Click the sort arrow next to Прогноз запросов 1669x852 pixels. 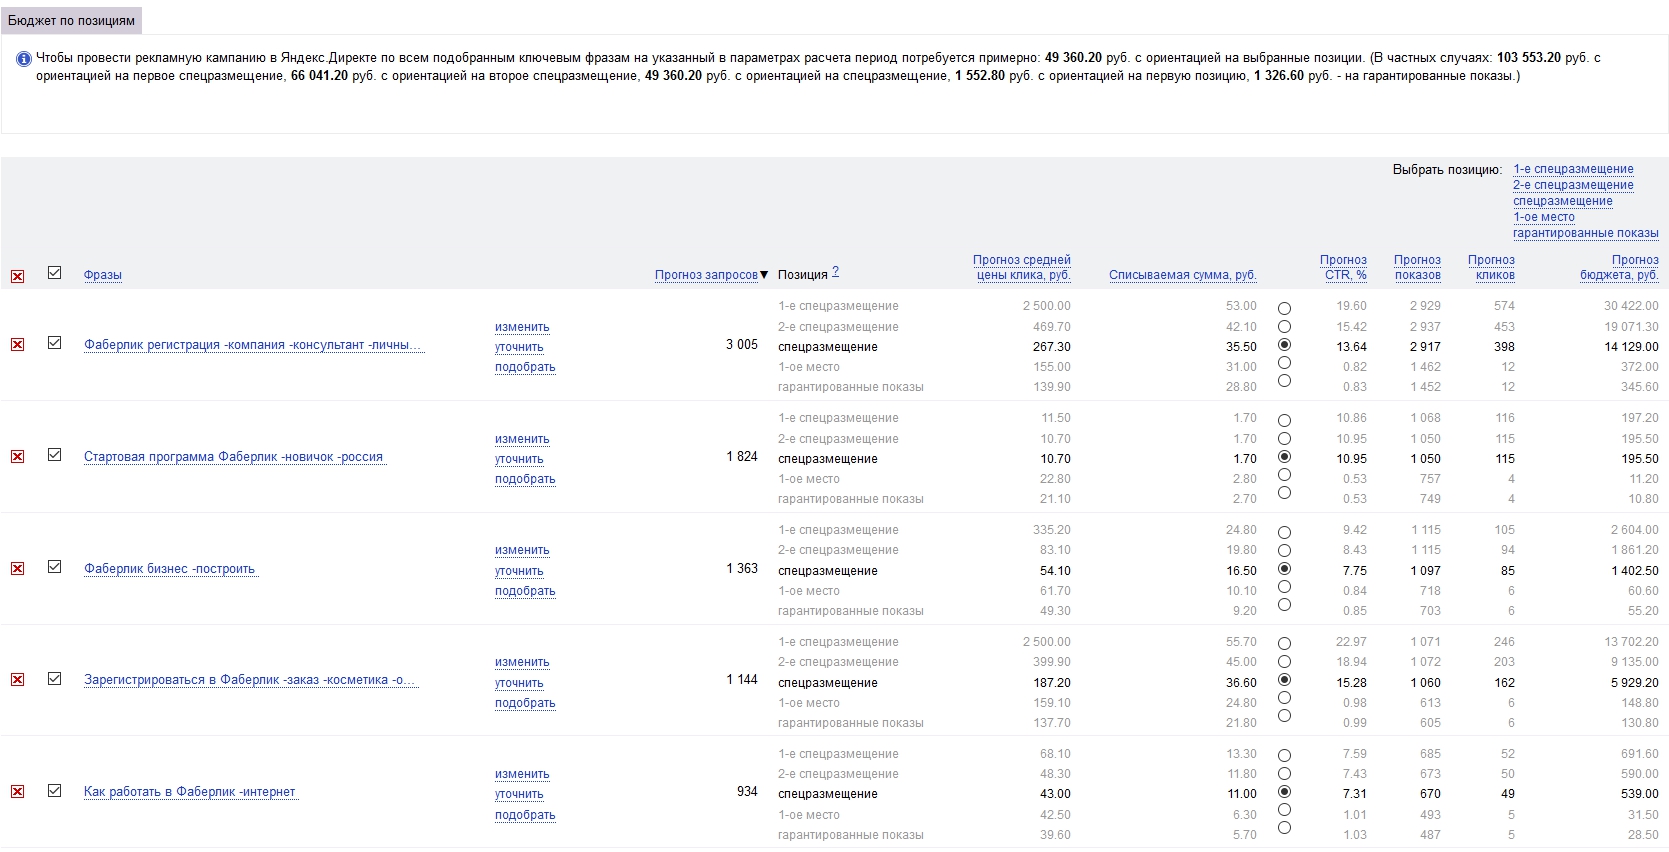(x=764, y=275)
